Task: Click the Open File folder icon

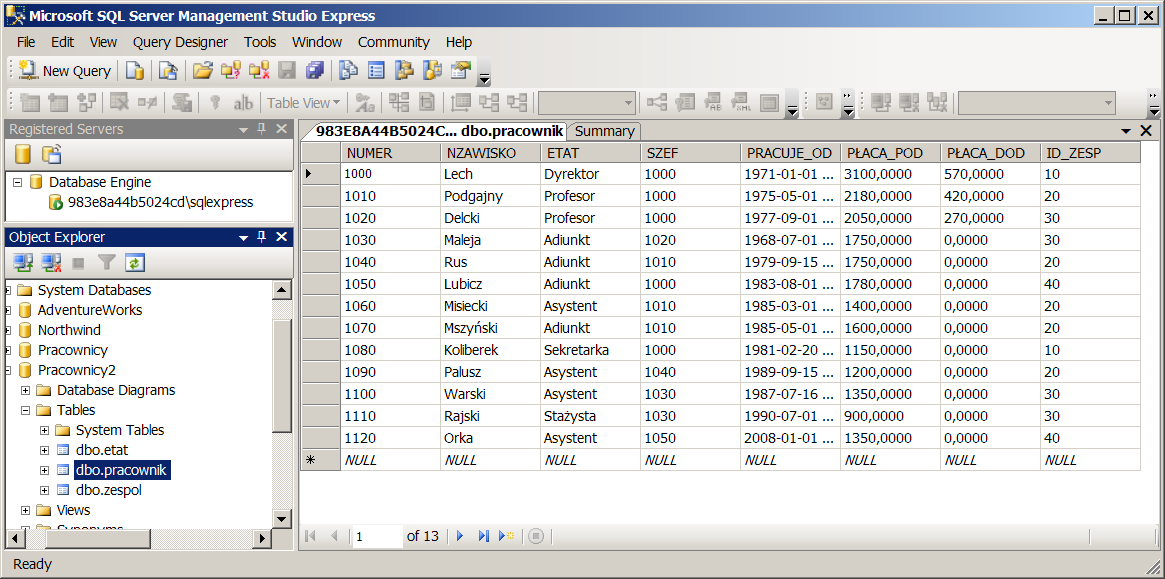Action: click(202, 71)
